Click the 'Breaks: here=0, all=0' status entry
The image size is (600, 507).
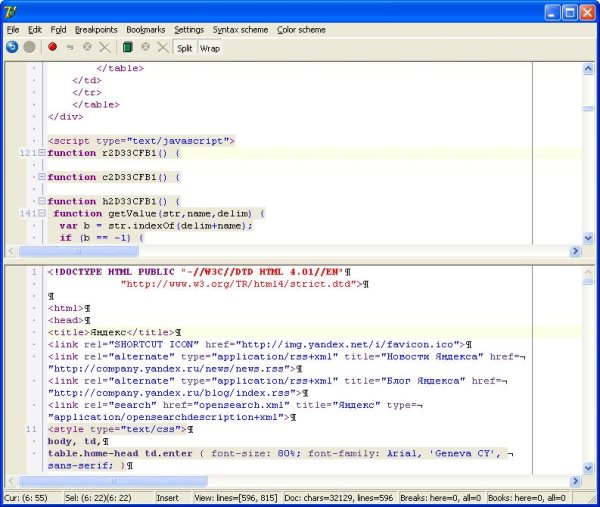[440, 498]
